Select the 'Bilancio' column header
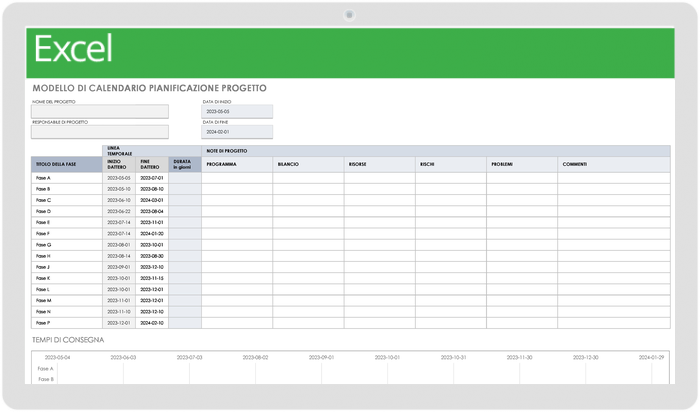This screenshot has height=412, width=700. [x=308, y=164]
